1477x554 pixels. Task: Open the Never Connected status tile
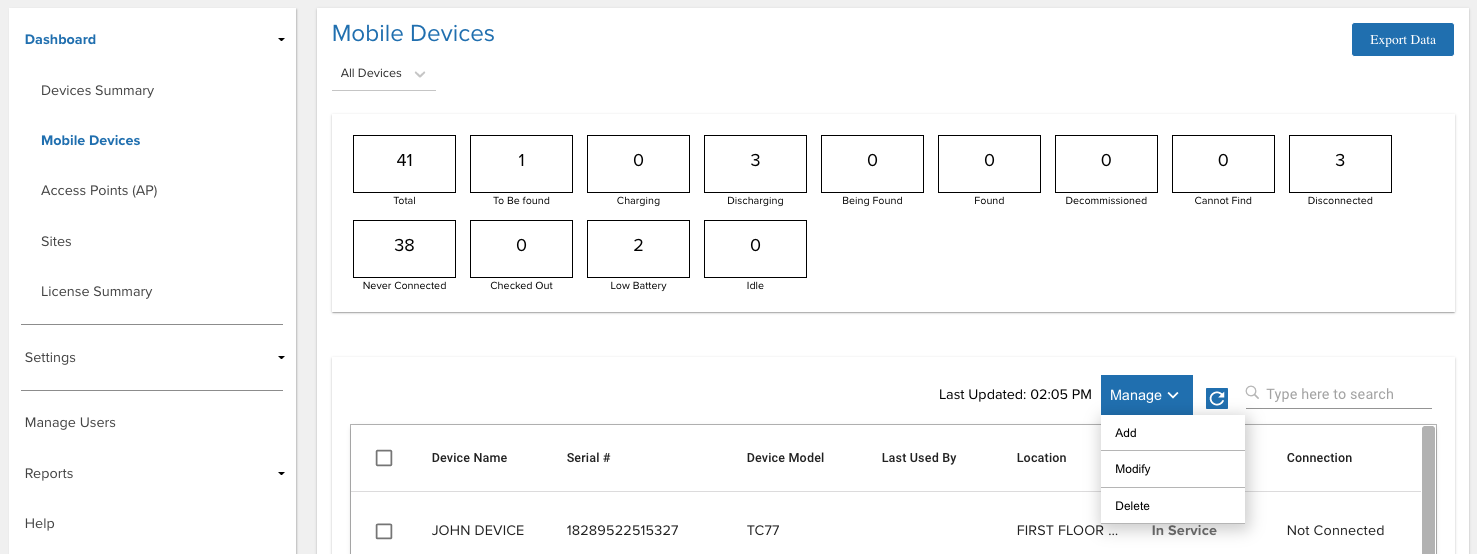tap(404, 249)
